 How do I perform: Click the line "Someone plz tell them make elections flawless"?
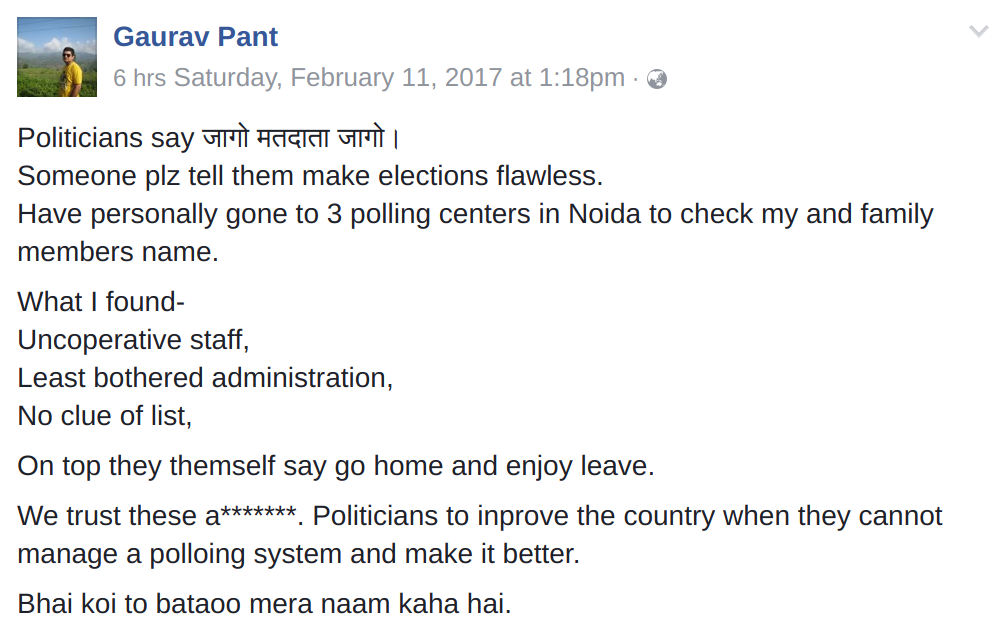coord(310,176)
